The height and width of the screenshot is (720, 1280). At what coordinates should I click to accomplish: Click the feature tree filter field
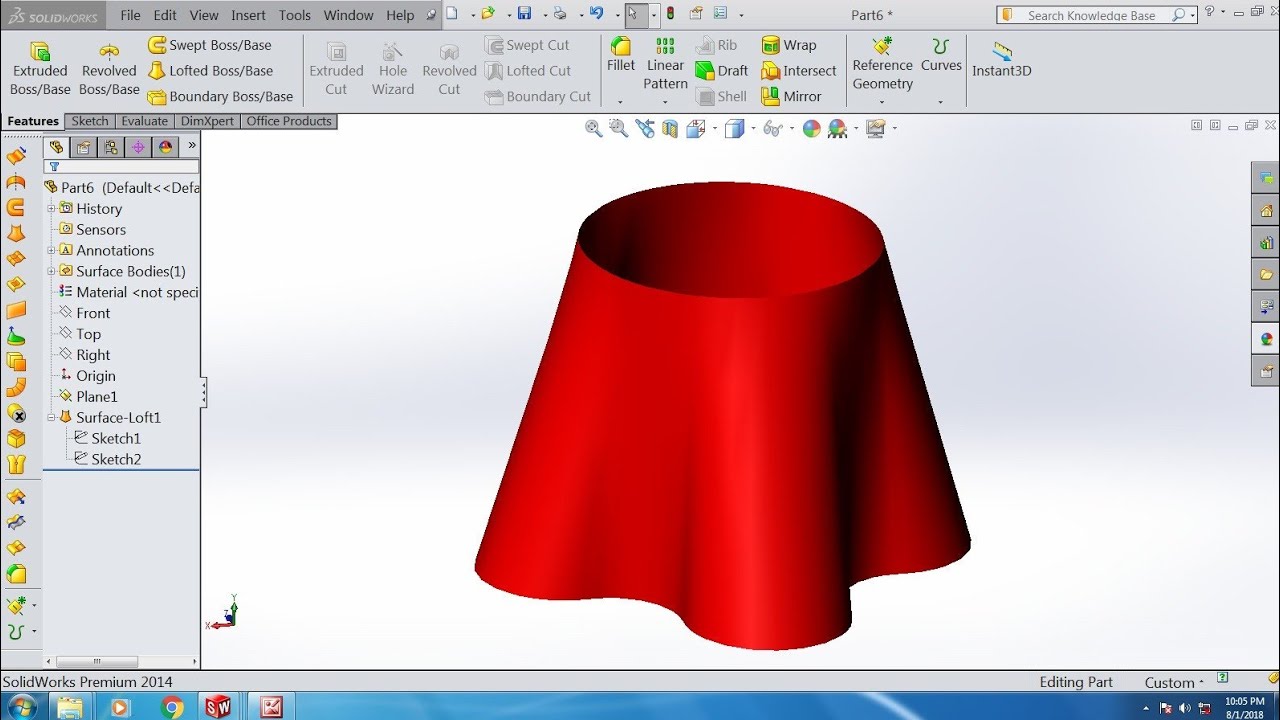121,167
